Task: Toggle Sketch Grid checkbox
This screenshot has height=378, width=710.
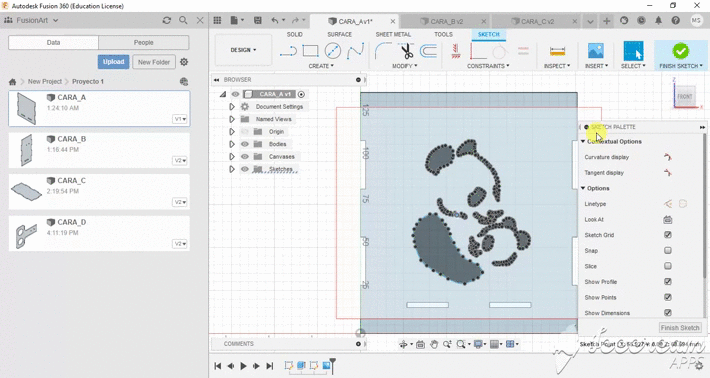Action: pyautogui.click(x=667, y=234)
